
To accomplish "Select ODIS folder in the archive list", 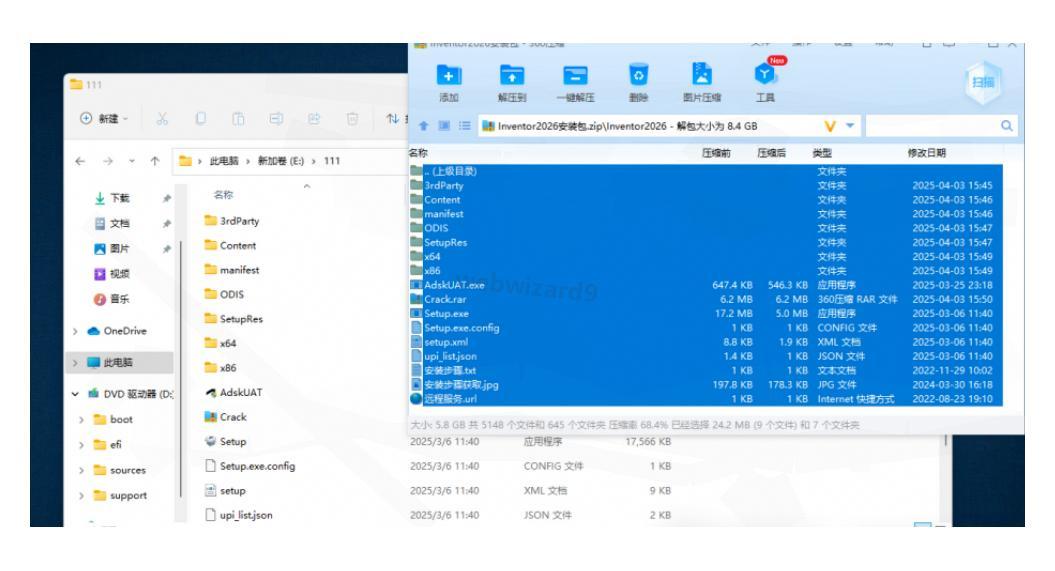I will (706, 228).
